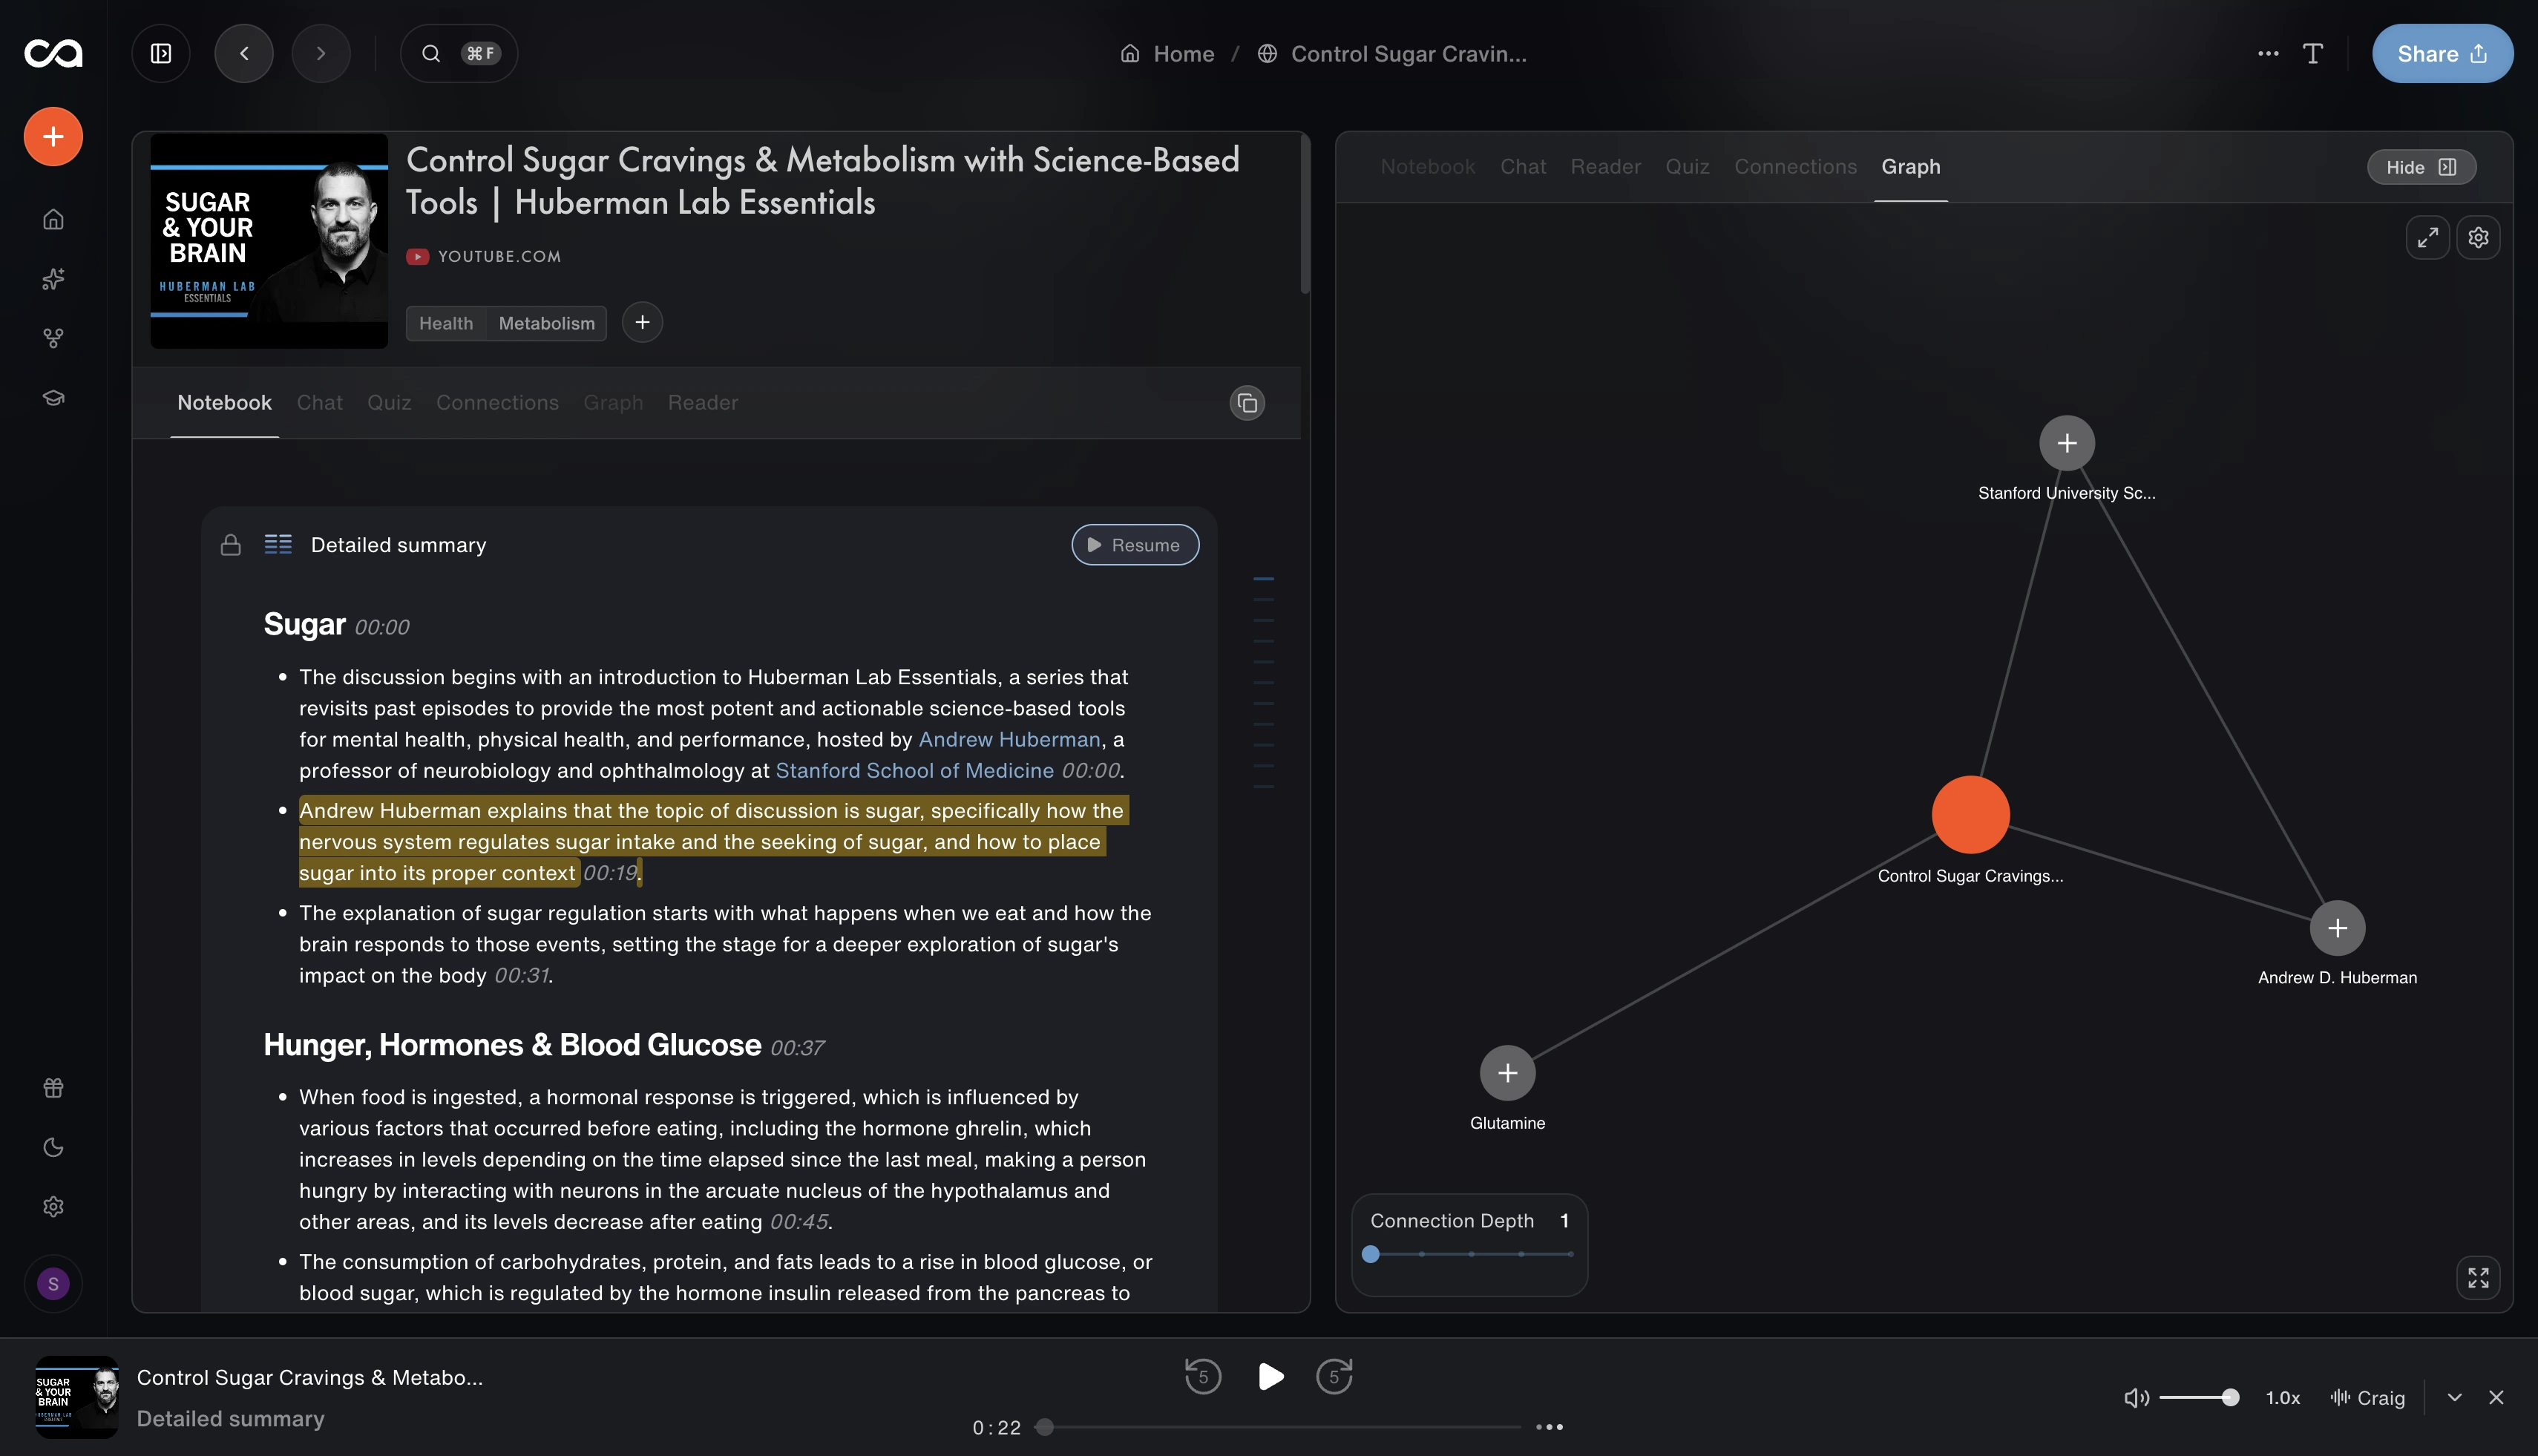Click the YOUTUBE.COM source link
Image resolution: width=2538 pixels, height=1456 pixels.
pyautogui.click(x=484, y=257)
